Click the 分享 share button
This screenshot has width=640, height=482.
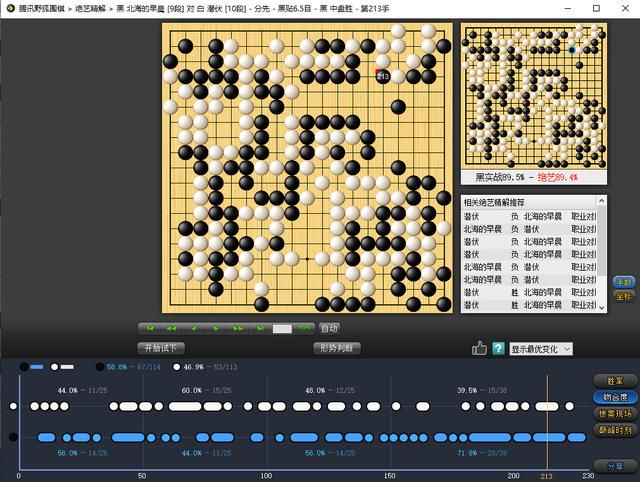point(615,466)
